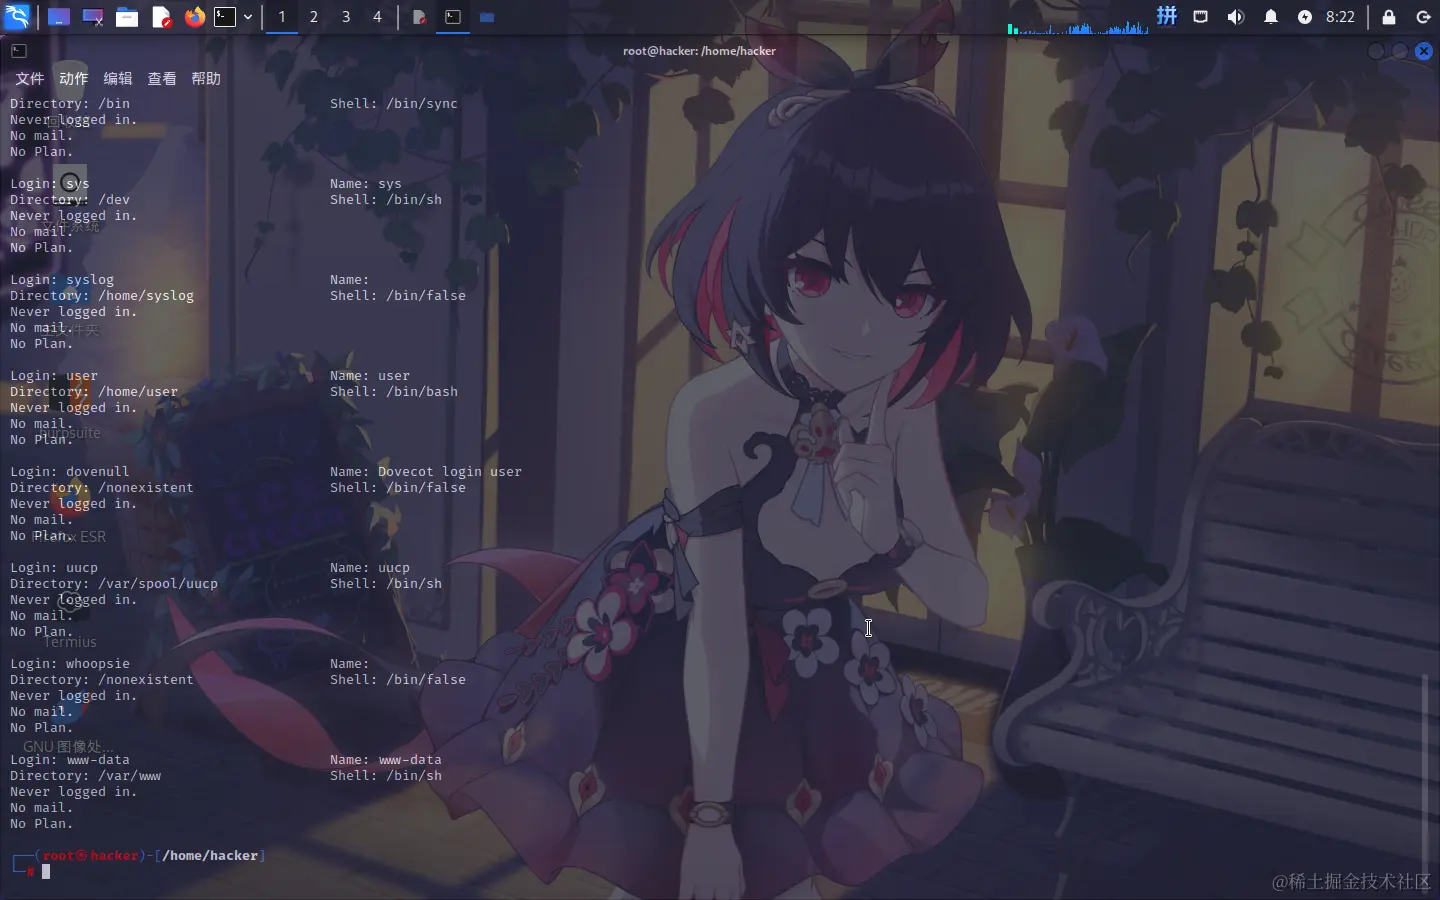Click the window title 'root@hacker: /home/hacker'
Image resolution: width=1440 pixels, height=900 pixels.
tap(699, 51)
